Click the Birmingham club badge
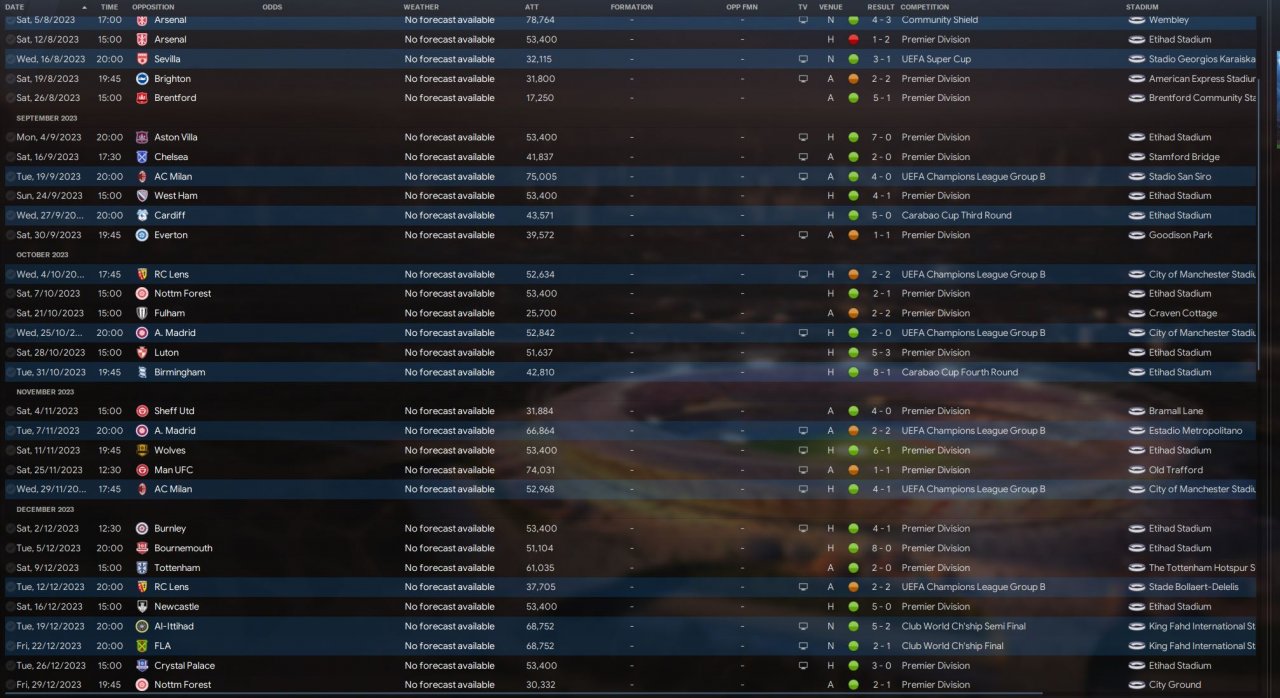 pos(142,372)
